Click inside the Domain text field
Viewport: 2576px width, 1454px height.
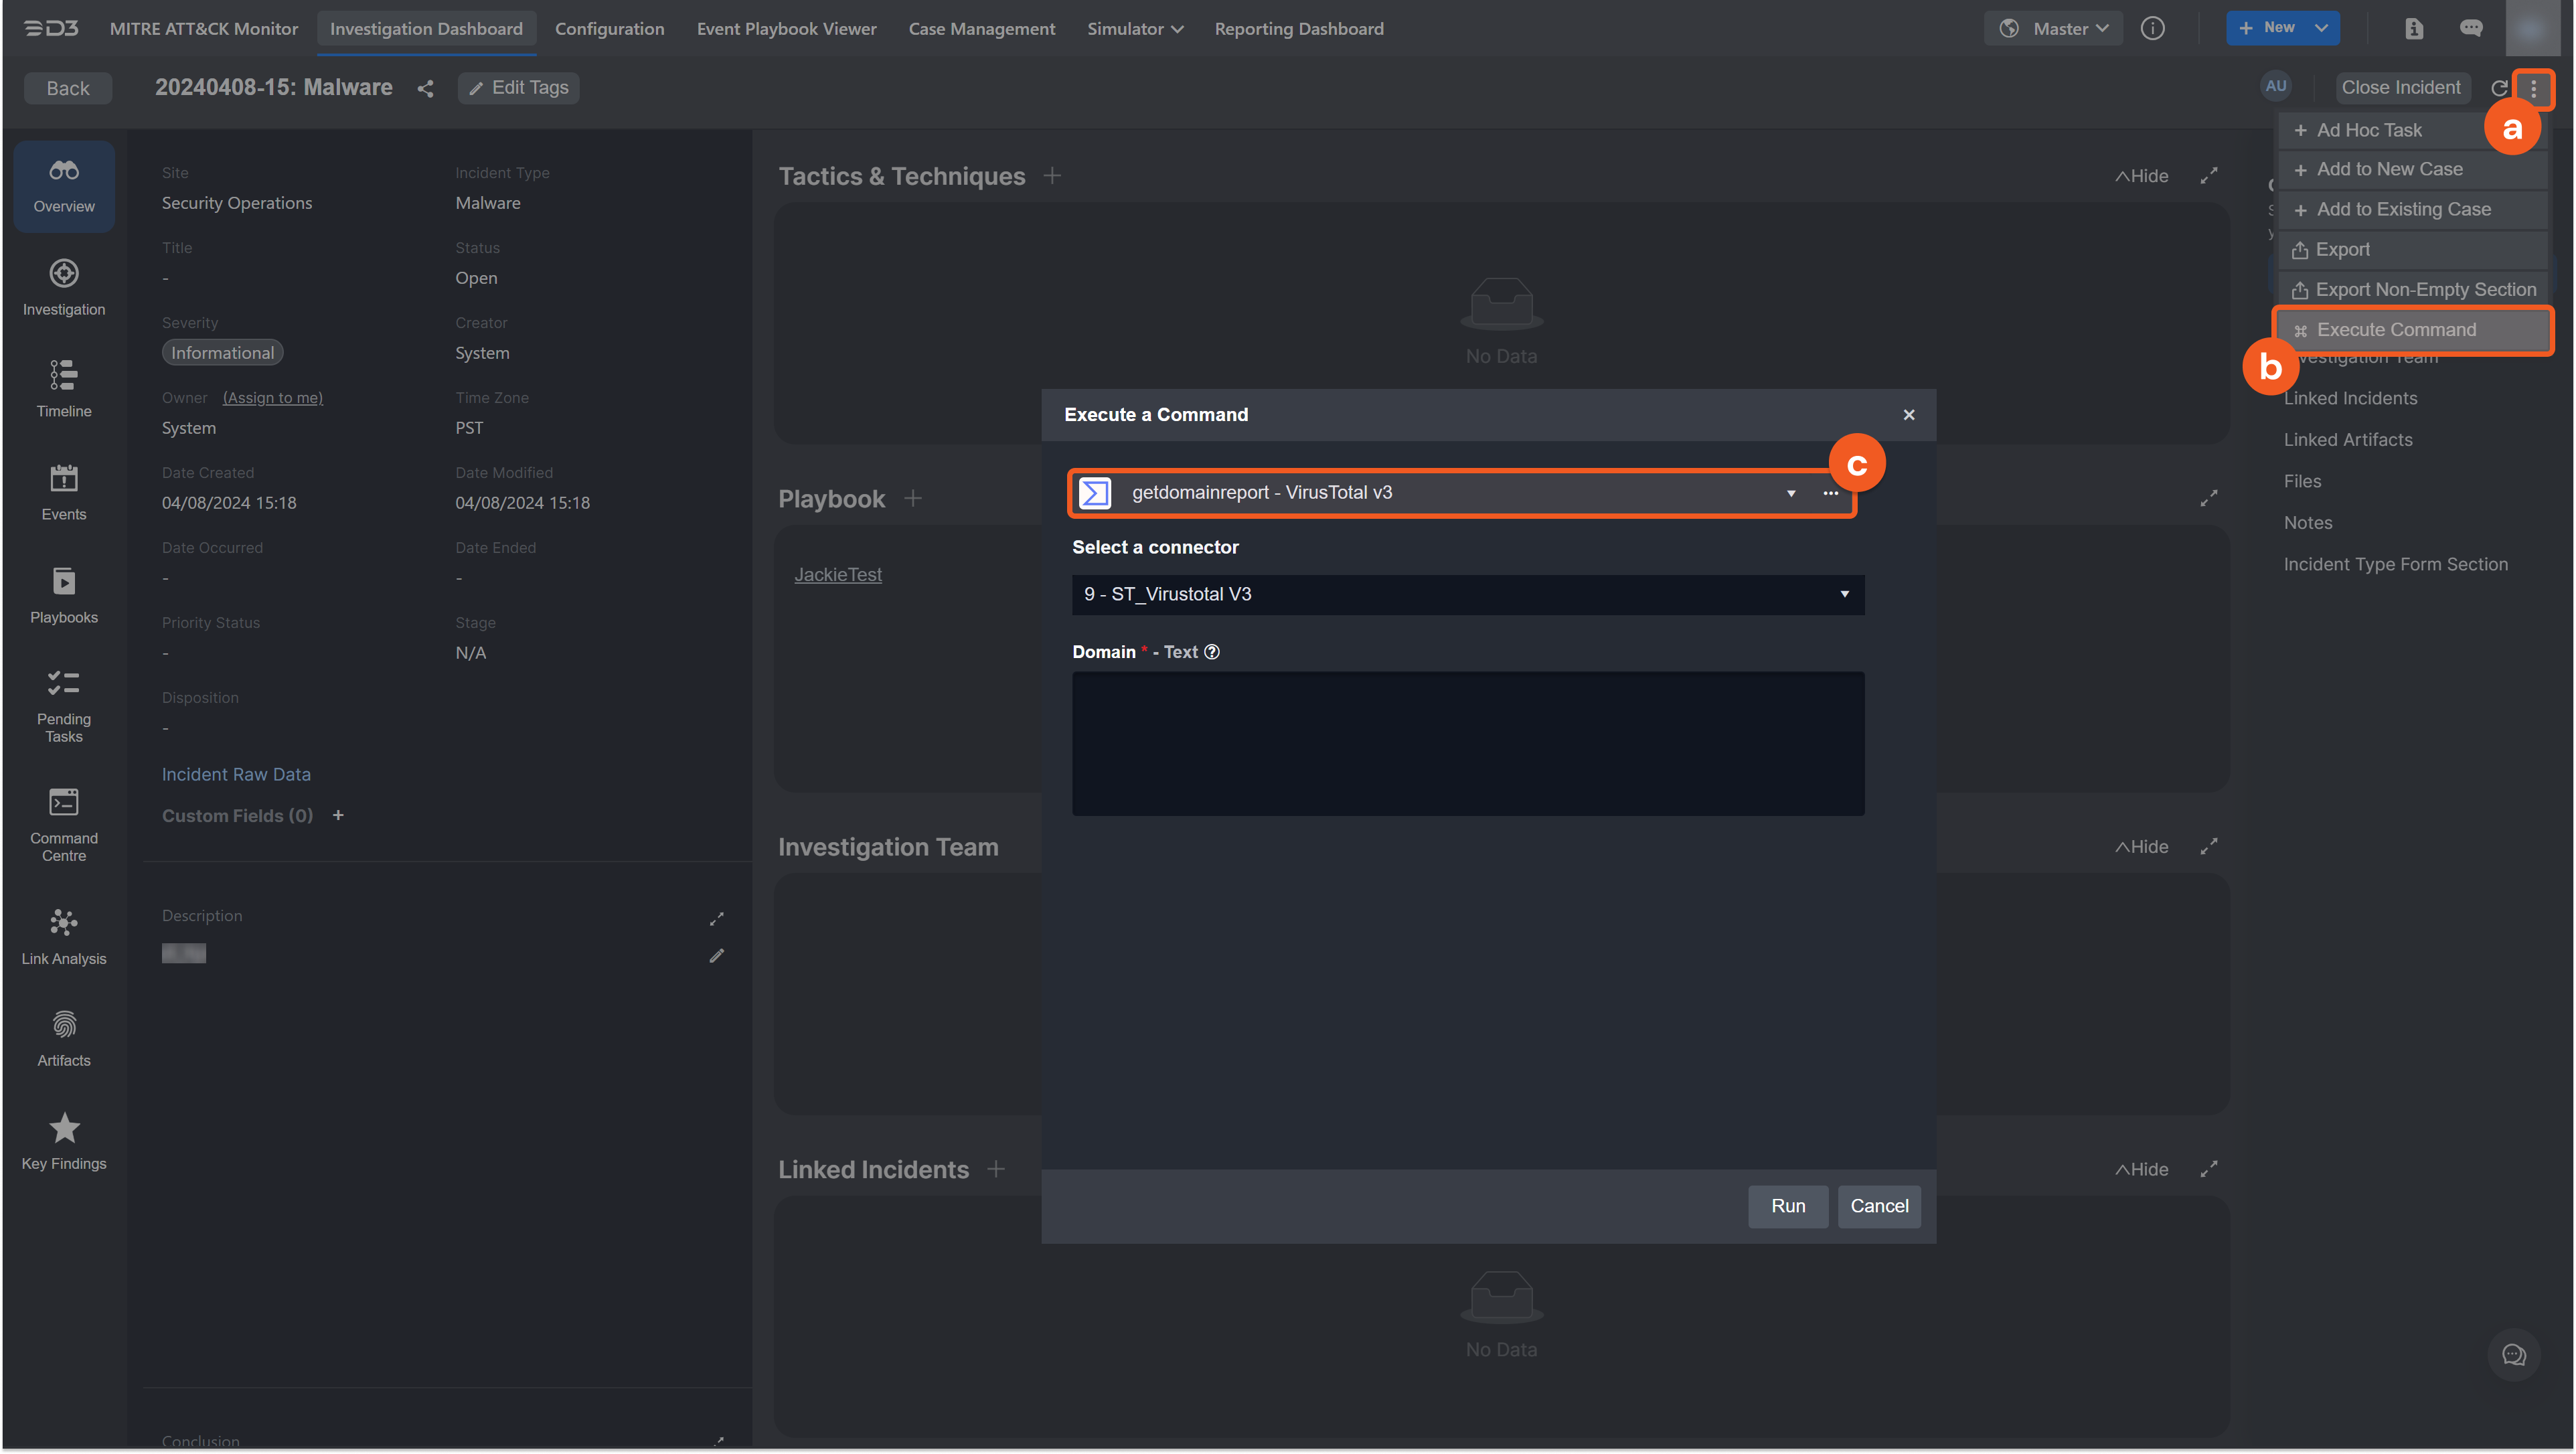coord(1467,743)
